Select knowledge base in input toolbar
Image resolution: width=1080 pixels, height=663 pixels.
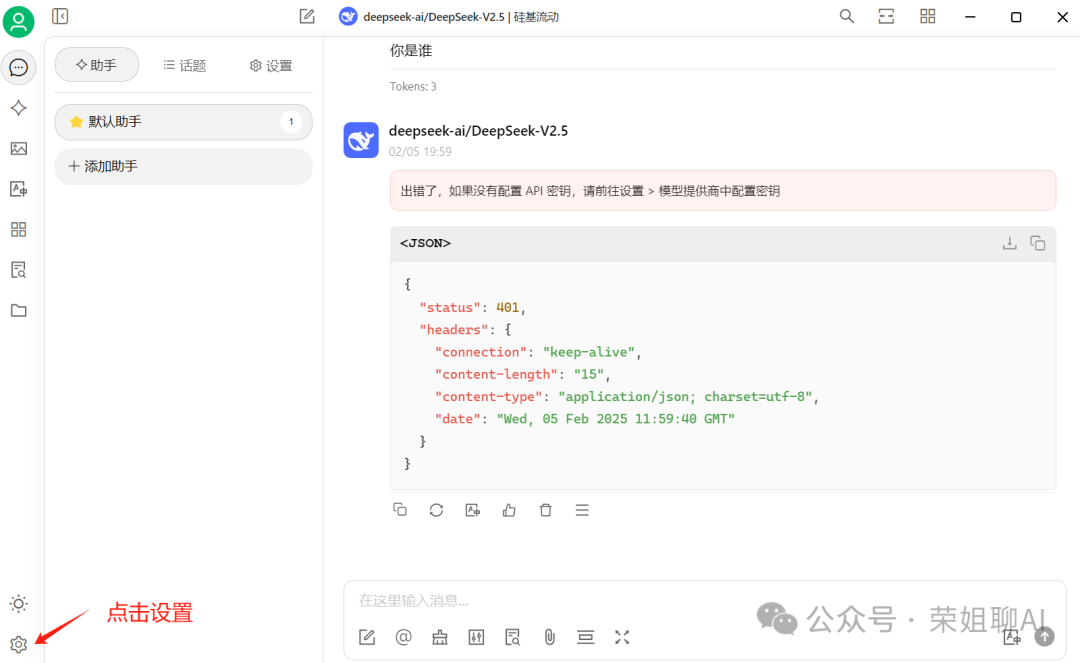point(512,638)
